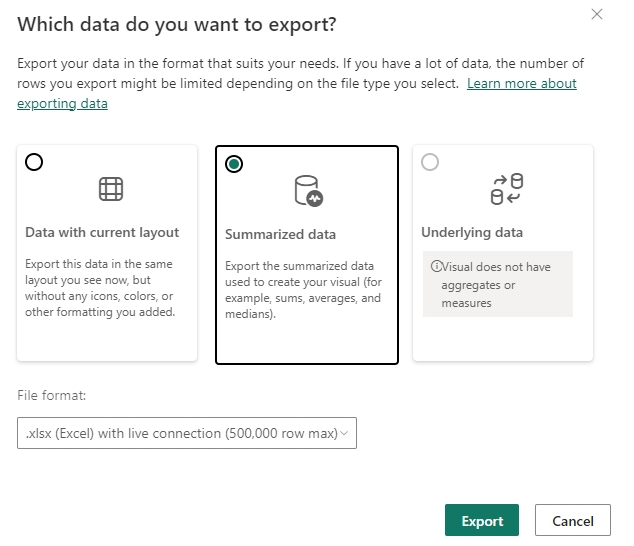Click the table grid icon for current layout
Screen dimensions: 634x546
(110, 188)
